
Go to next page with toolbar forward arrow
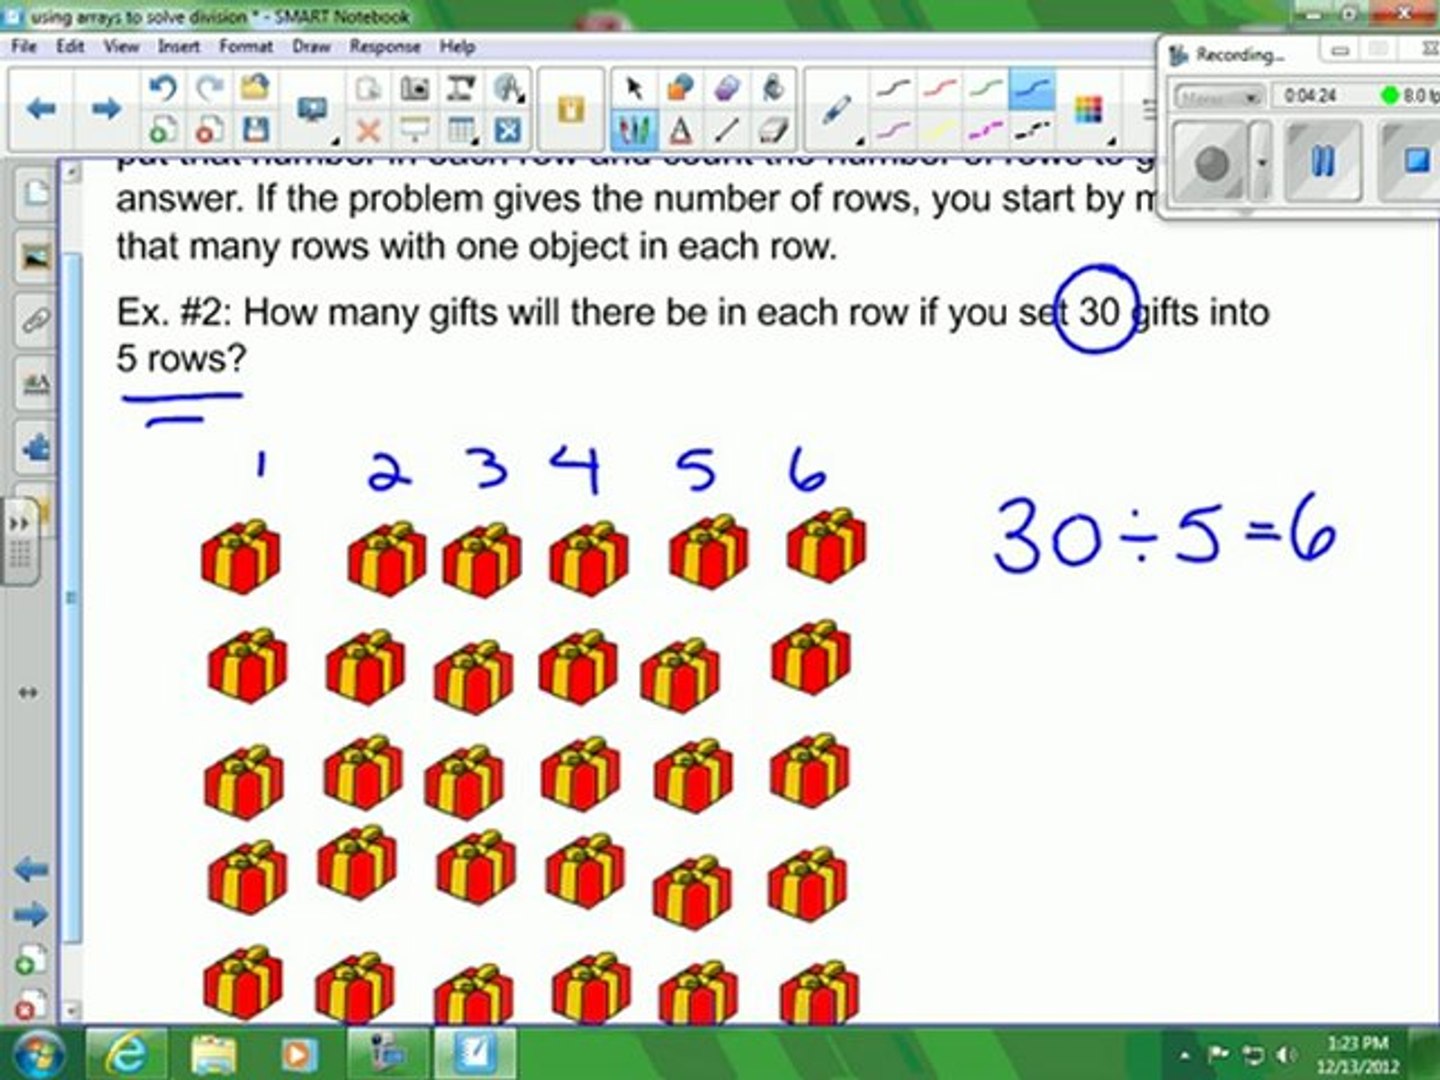click(x=105, y=108)
